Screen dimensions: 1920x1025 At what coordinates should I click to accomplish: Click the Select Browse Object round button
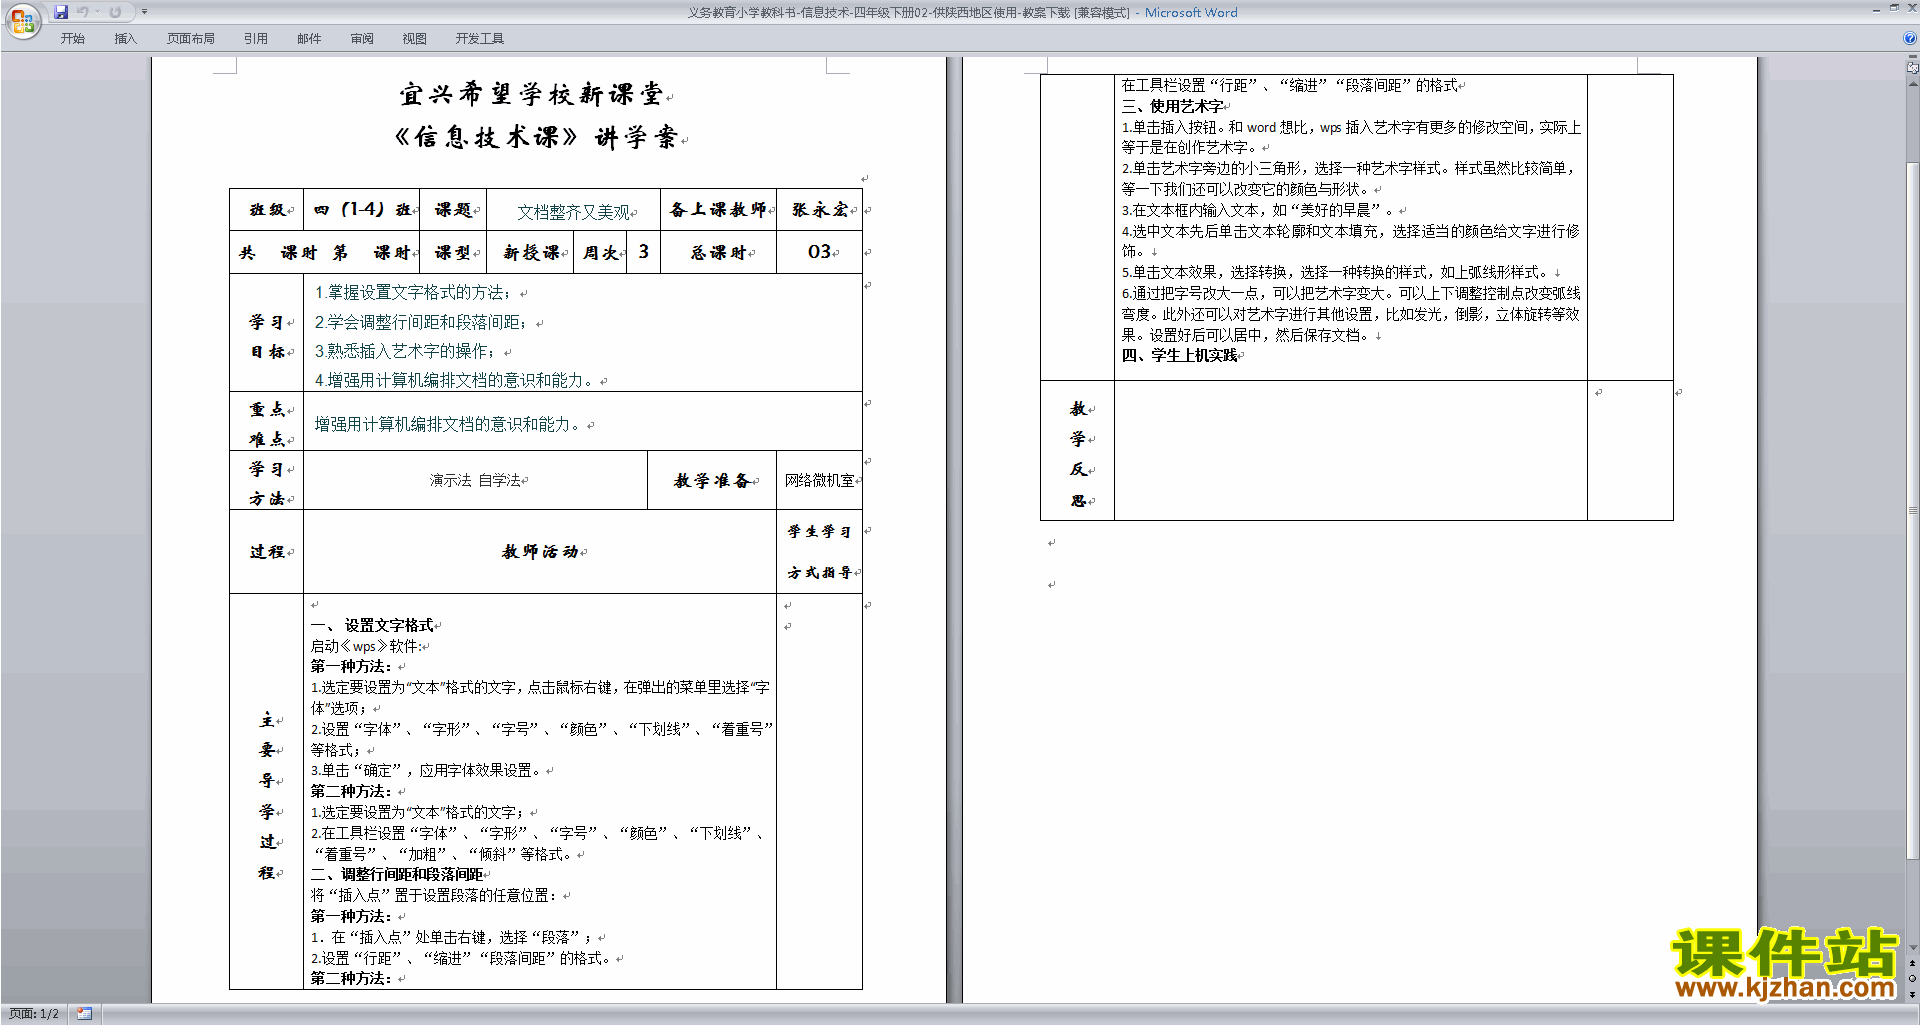tap(1913, 979)
